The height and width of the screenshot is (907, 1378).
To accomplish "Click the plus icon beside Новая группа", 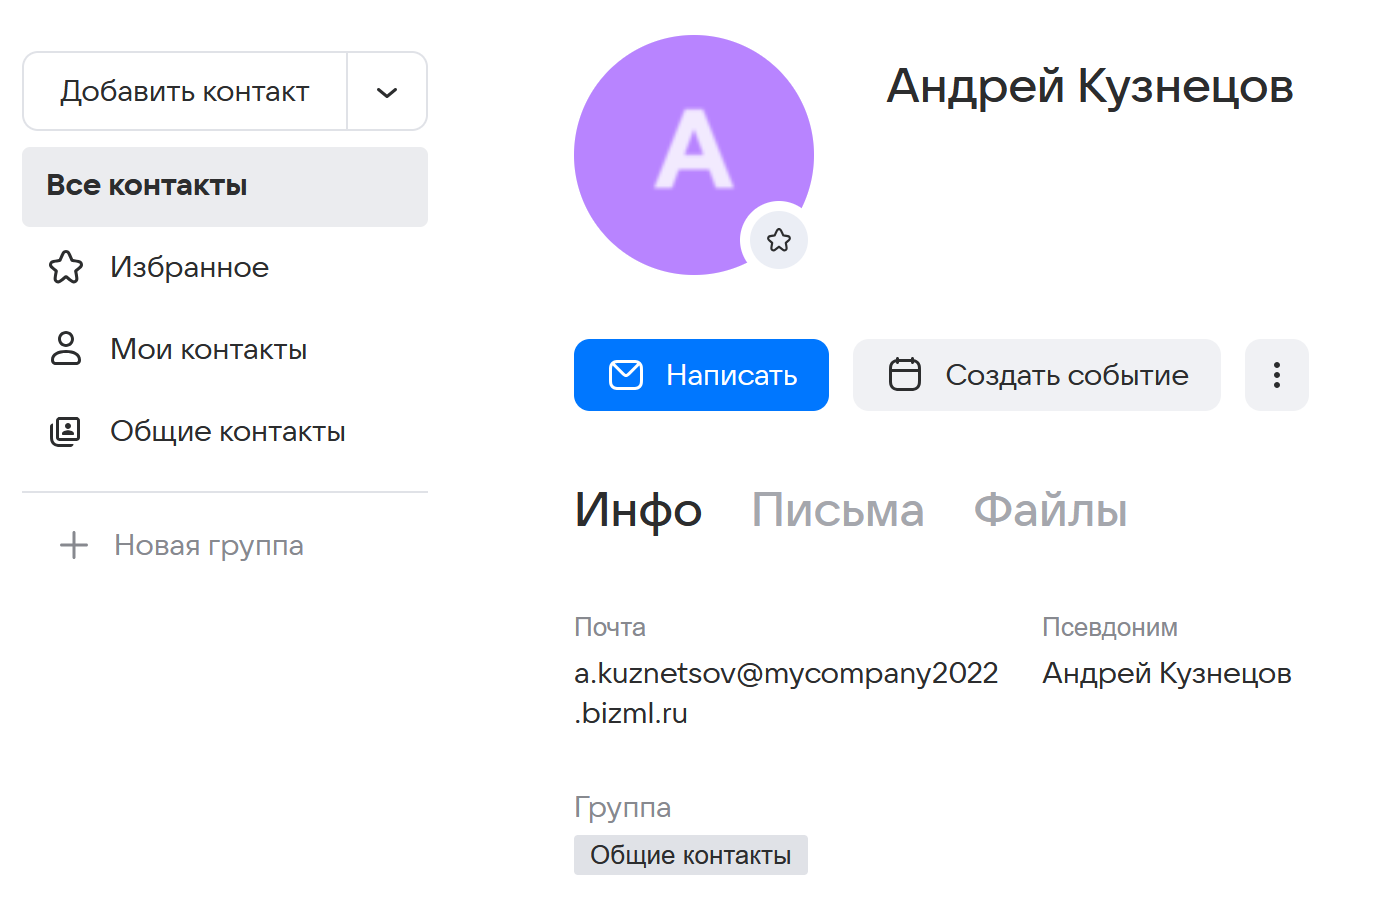I will tap(74, 545).
